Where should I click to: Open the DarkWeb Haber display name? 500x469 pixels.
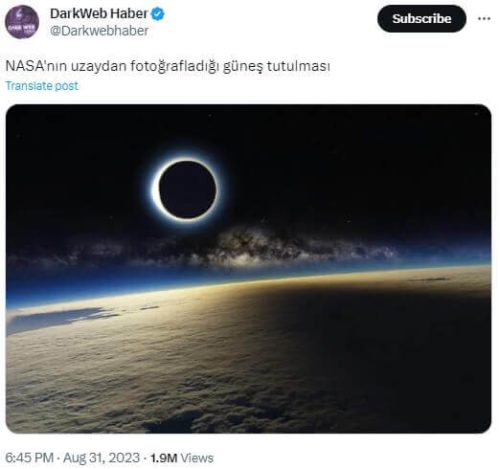point(98,14)
